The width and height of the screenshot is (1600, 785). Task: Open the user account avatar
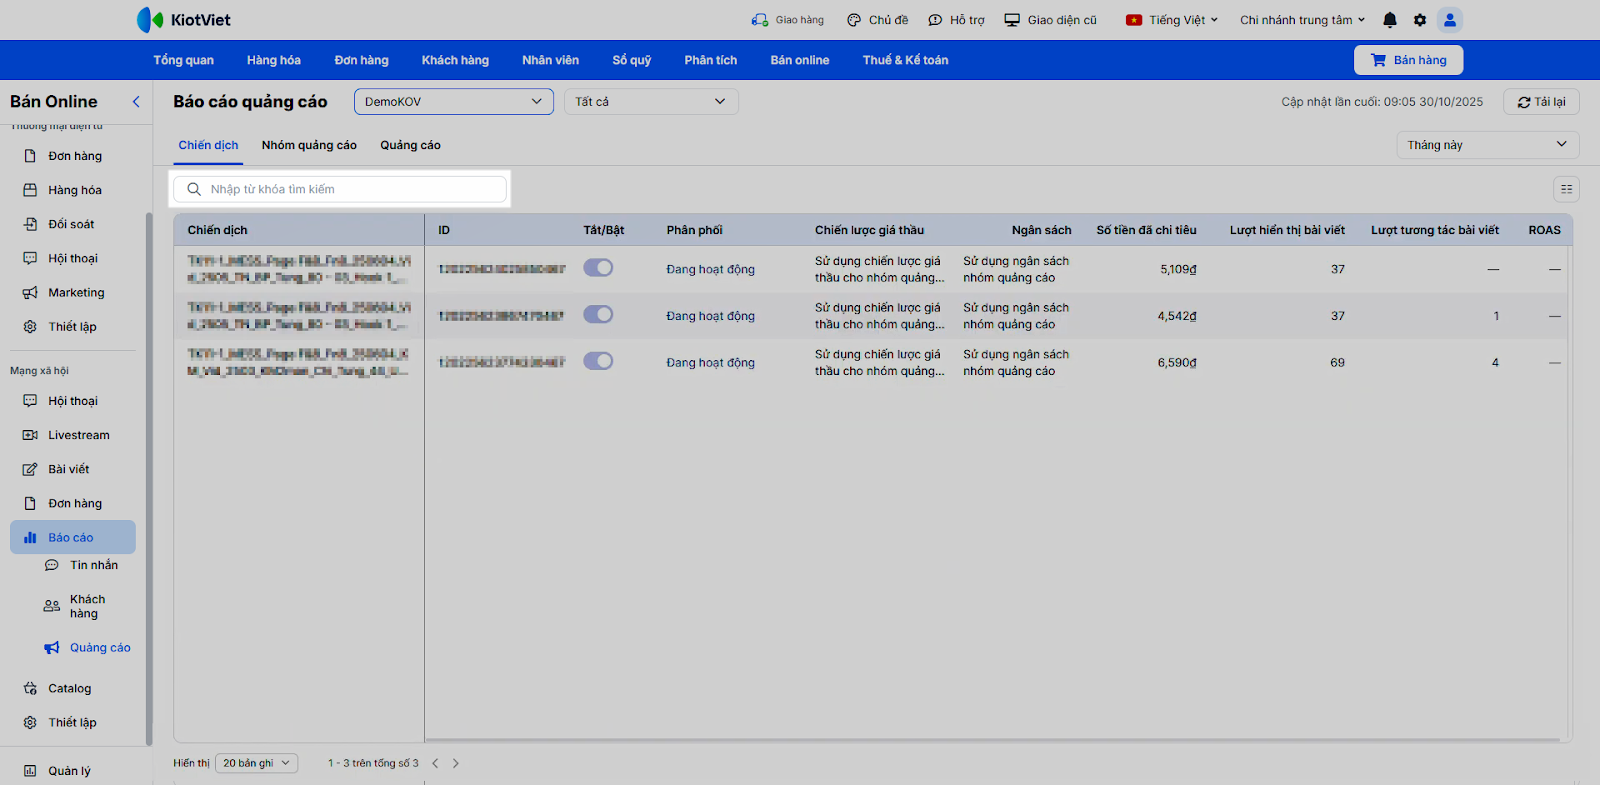click(1450, 20)
